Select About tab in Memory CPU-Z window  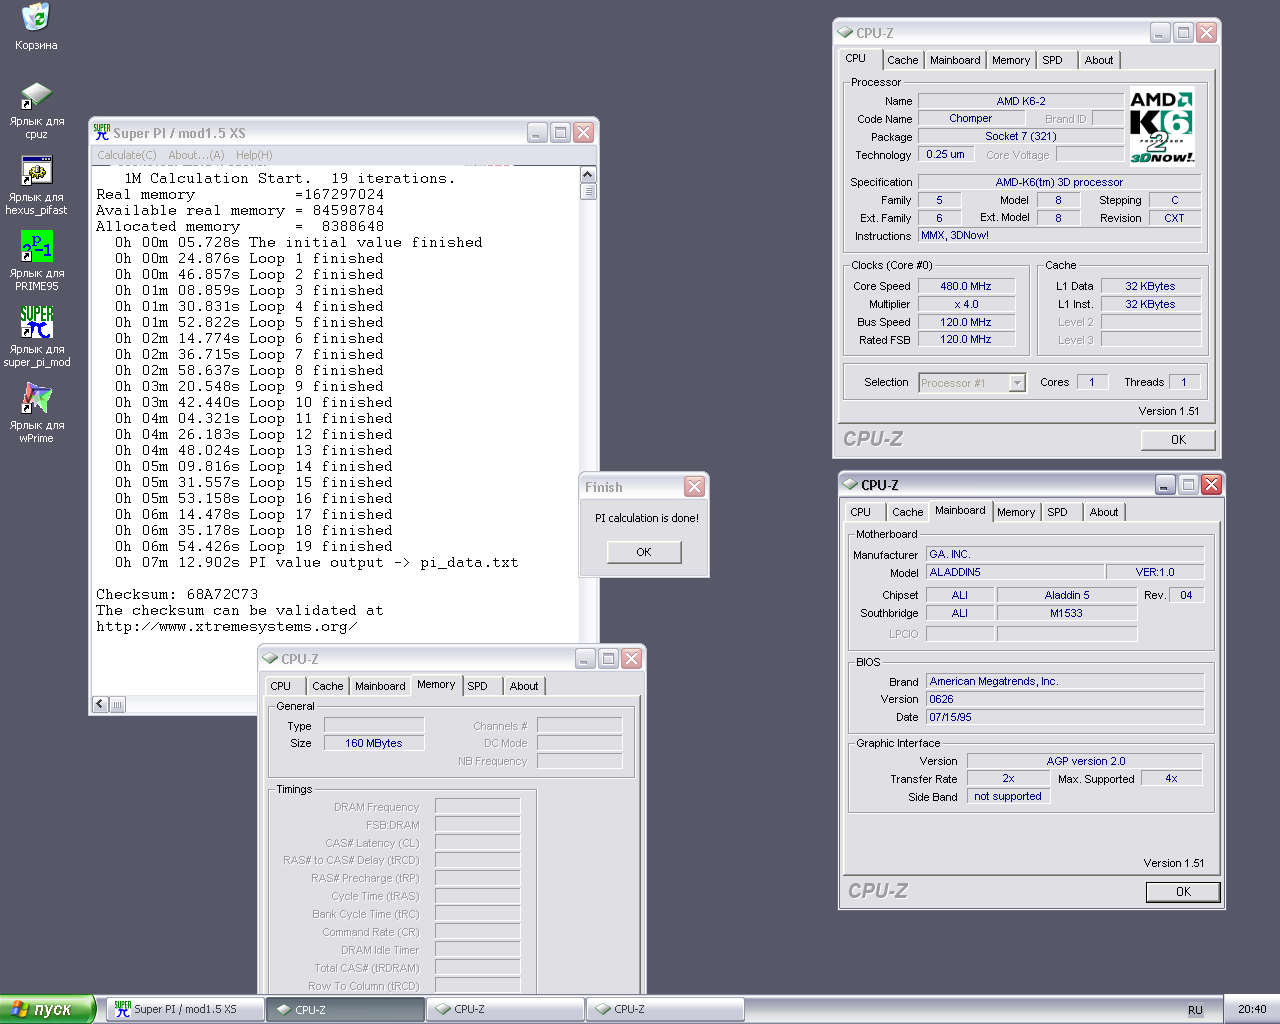[524, 686]
